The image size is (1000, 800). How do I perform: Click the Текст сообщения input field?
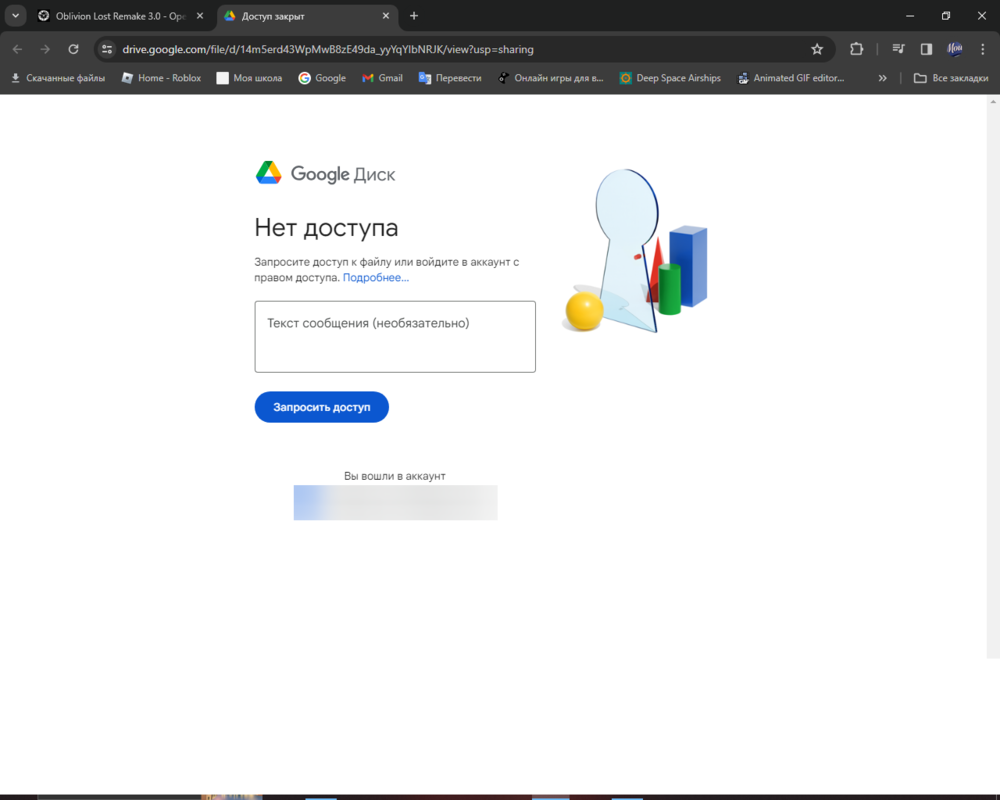click(395, 337)
